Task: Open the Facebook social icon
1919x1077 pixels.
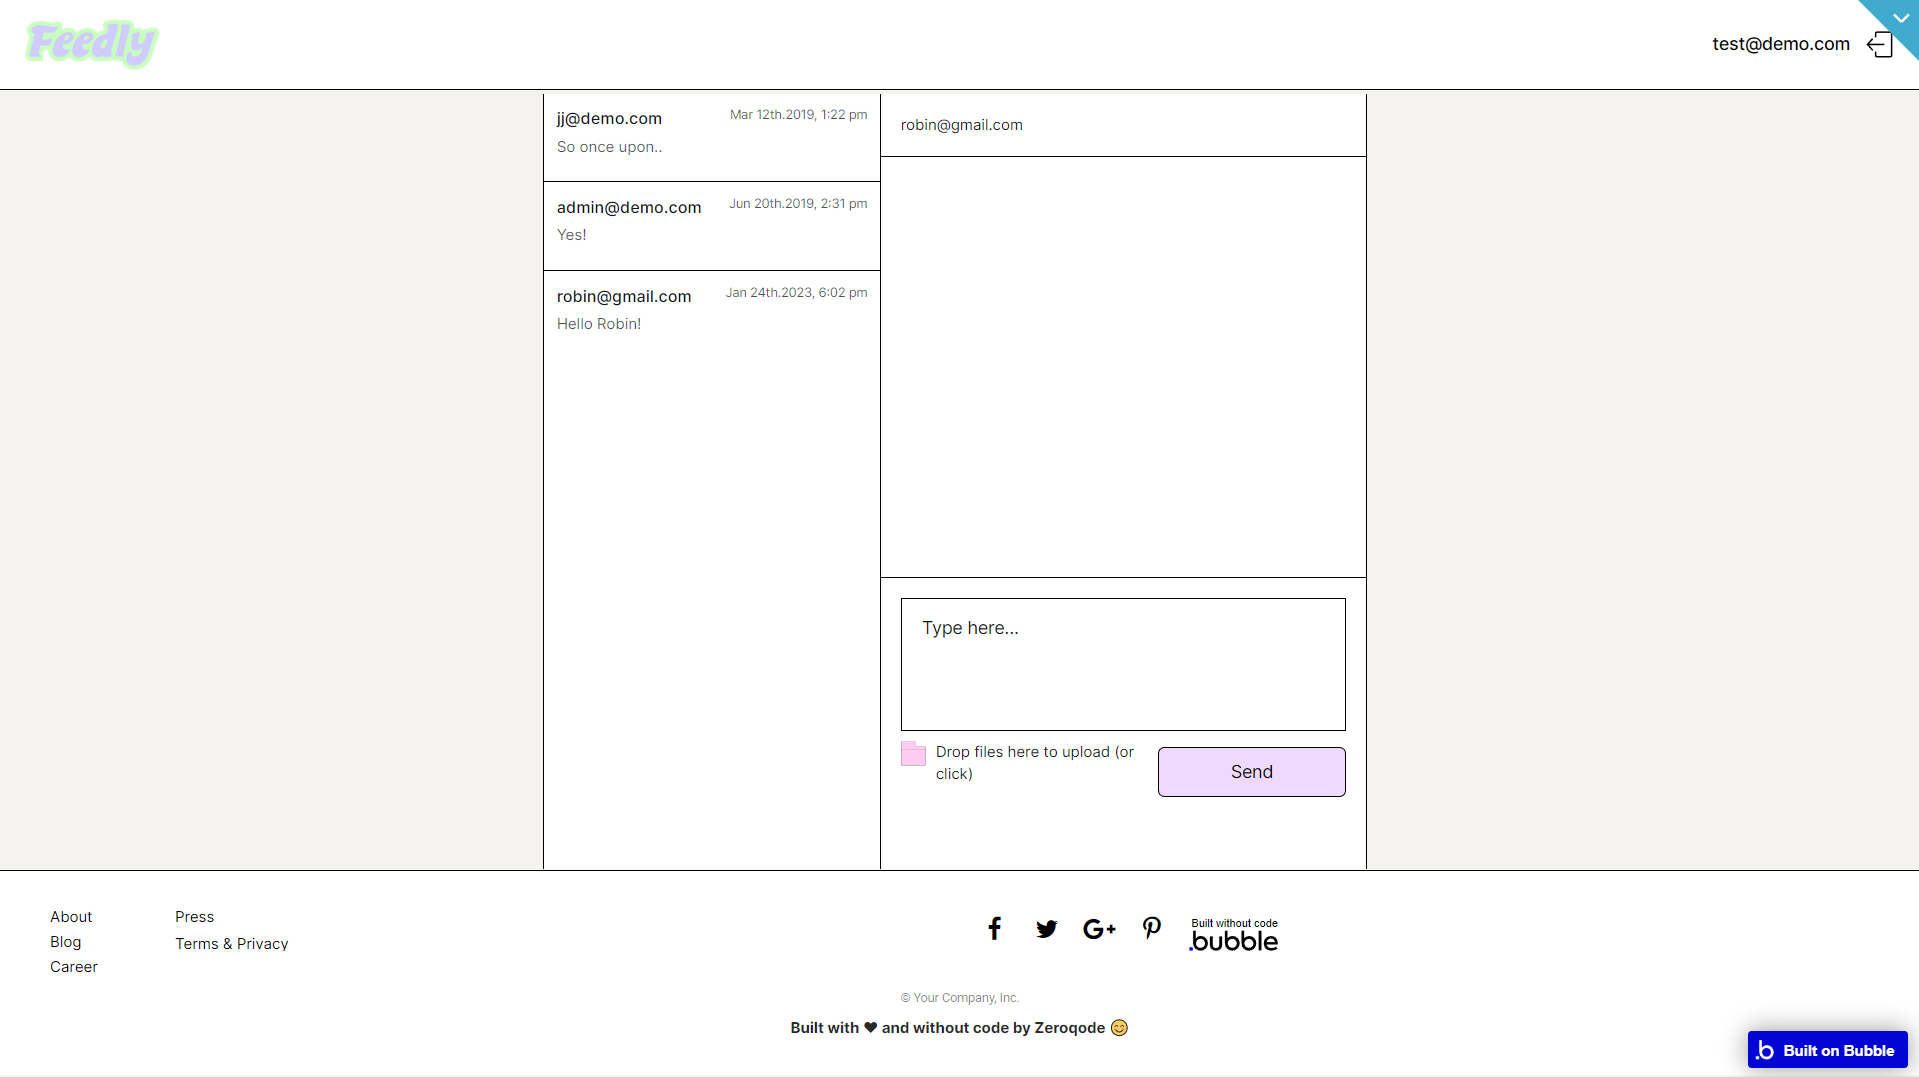Action: coord(995,929)
